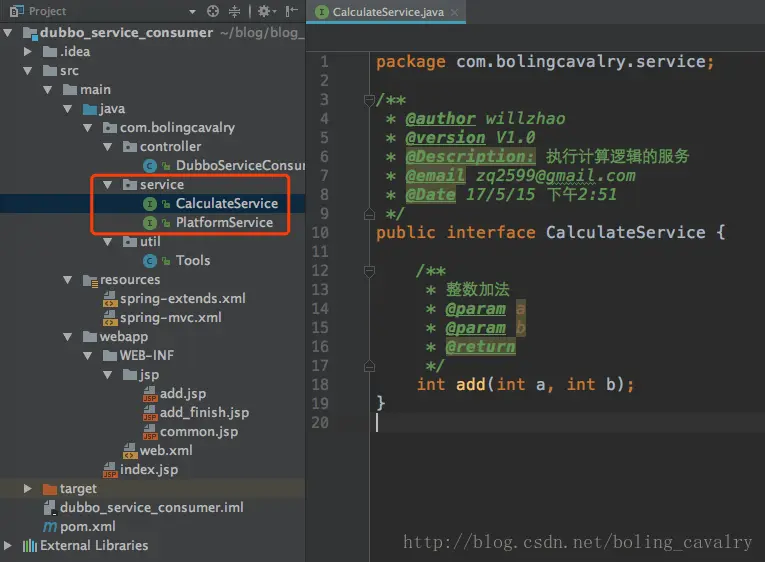Viewport: 765px width, 562px height.
Task: Click the hide Project panel icon
Action: pyautogui.click(x=292, y=11)
